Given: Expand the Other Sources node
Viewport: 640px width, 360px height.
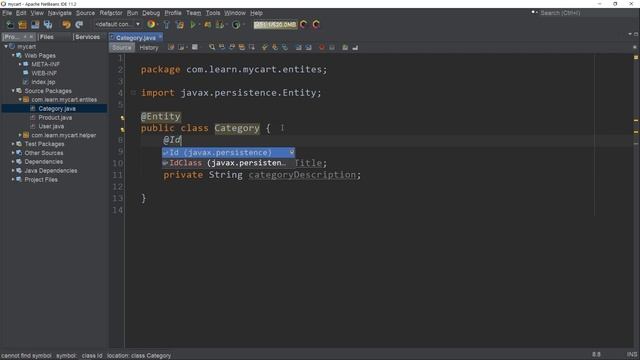Looking at the screenshot, I should click(13, 153).
